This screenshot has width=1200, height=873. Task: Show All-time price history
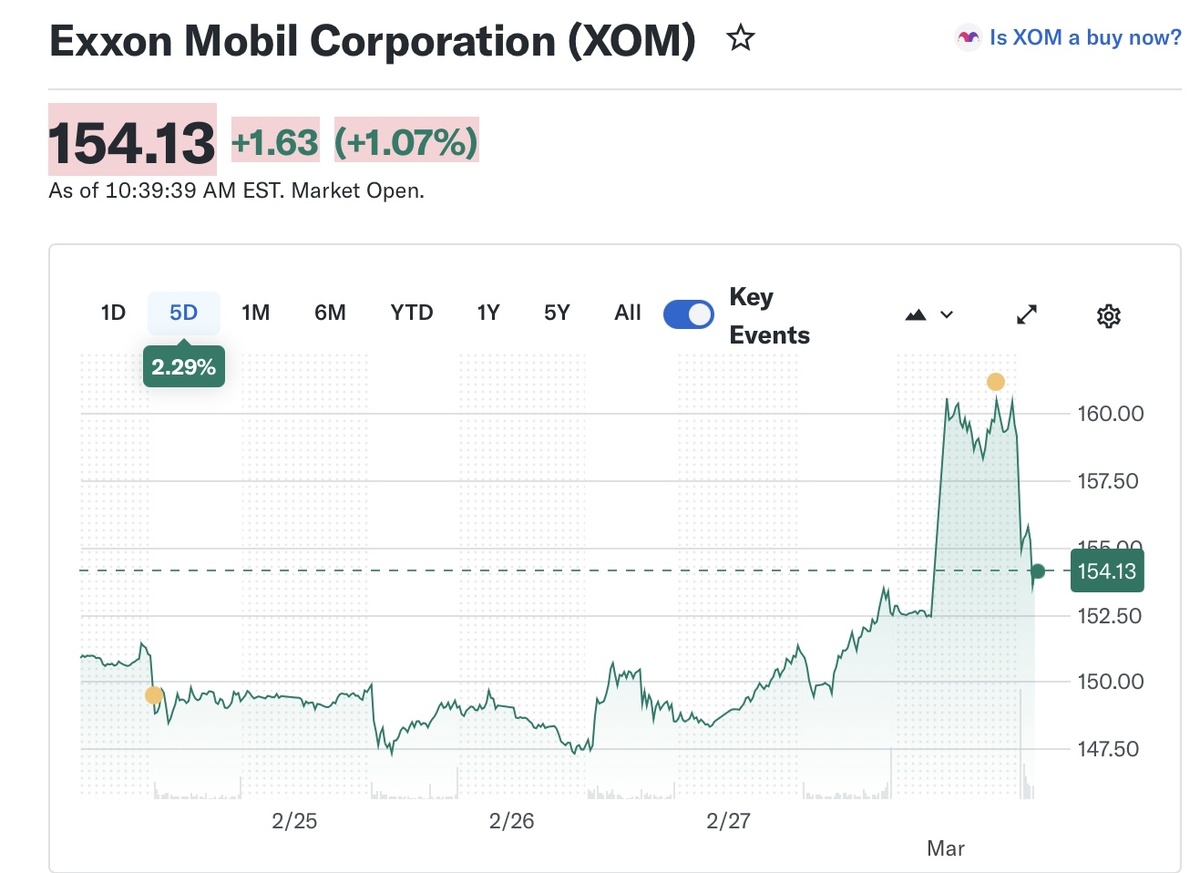[627, 313]
